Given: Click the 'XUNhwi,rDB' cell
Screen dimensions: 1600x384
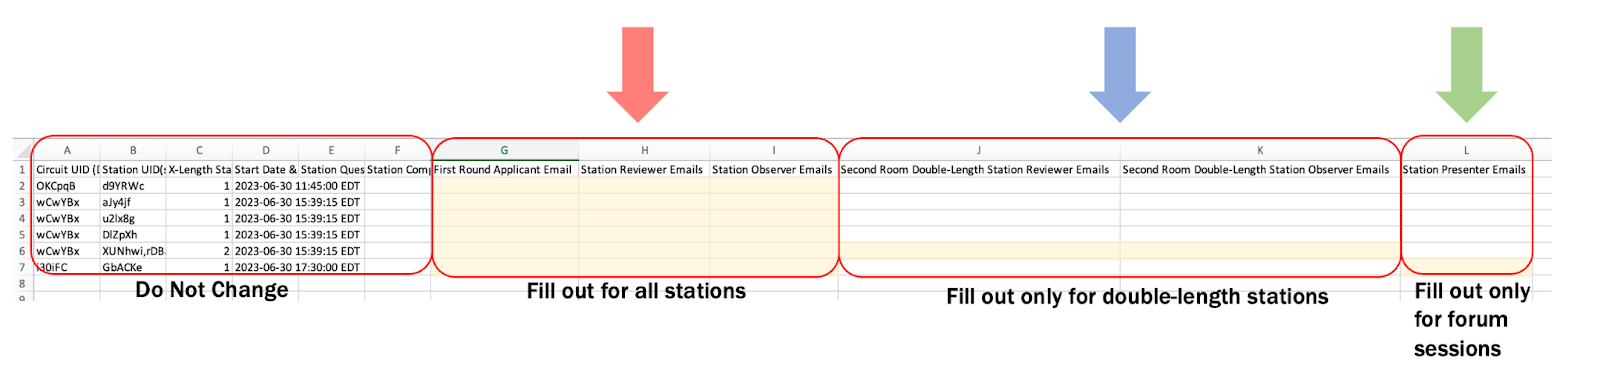Looking at the screenshot, I should (x=133, y=251).
